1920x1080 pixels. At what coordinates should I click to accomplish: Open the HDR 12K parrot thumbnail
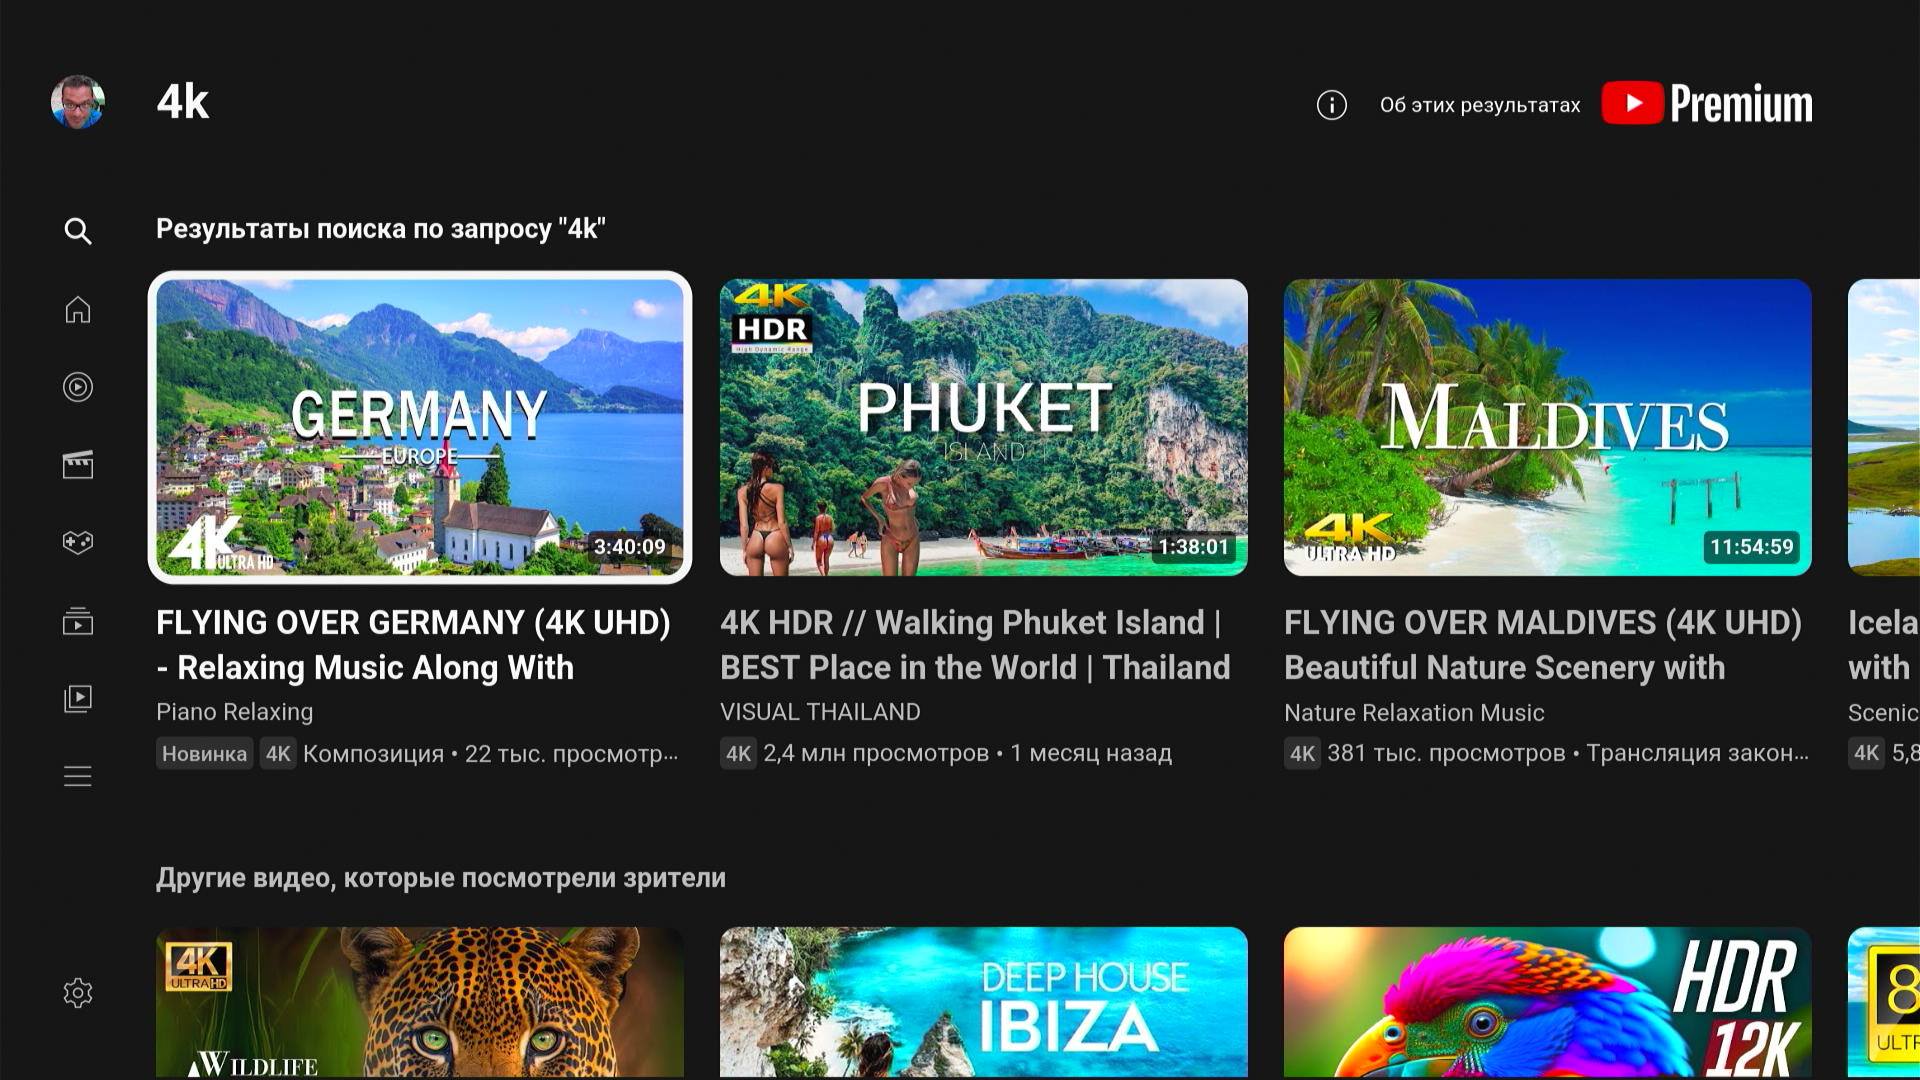tap(1547, 1002)
